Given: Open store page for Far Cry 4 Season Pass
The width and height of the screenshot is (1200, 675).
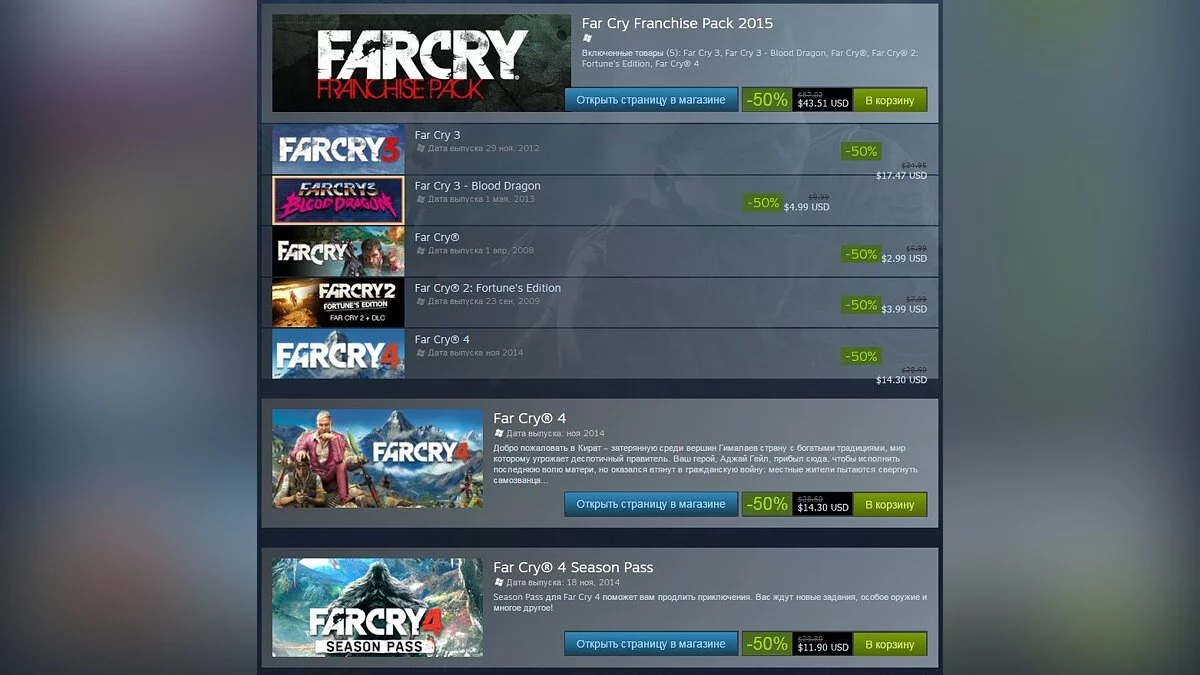Looking at the screenshot, I should (x=651, y=644).
